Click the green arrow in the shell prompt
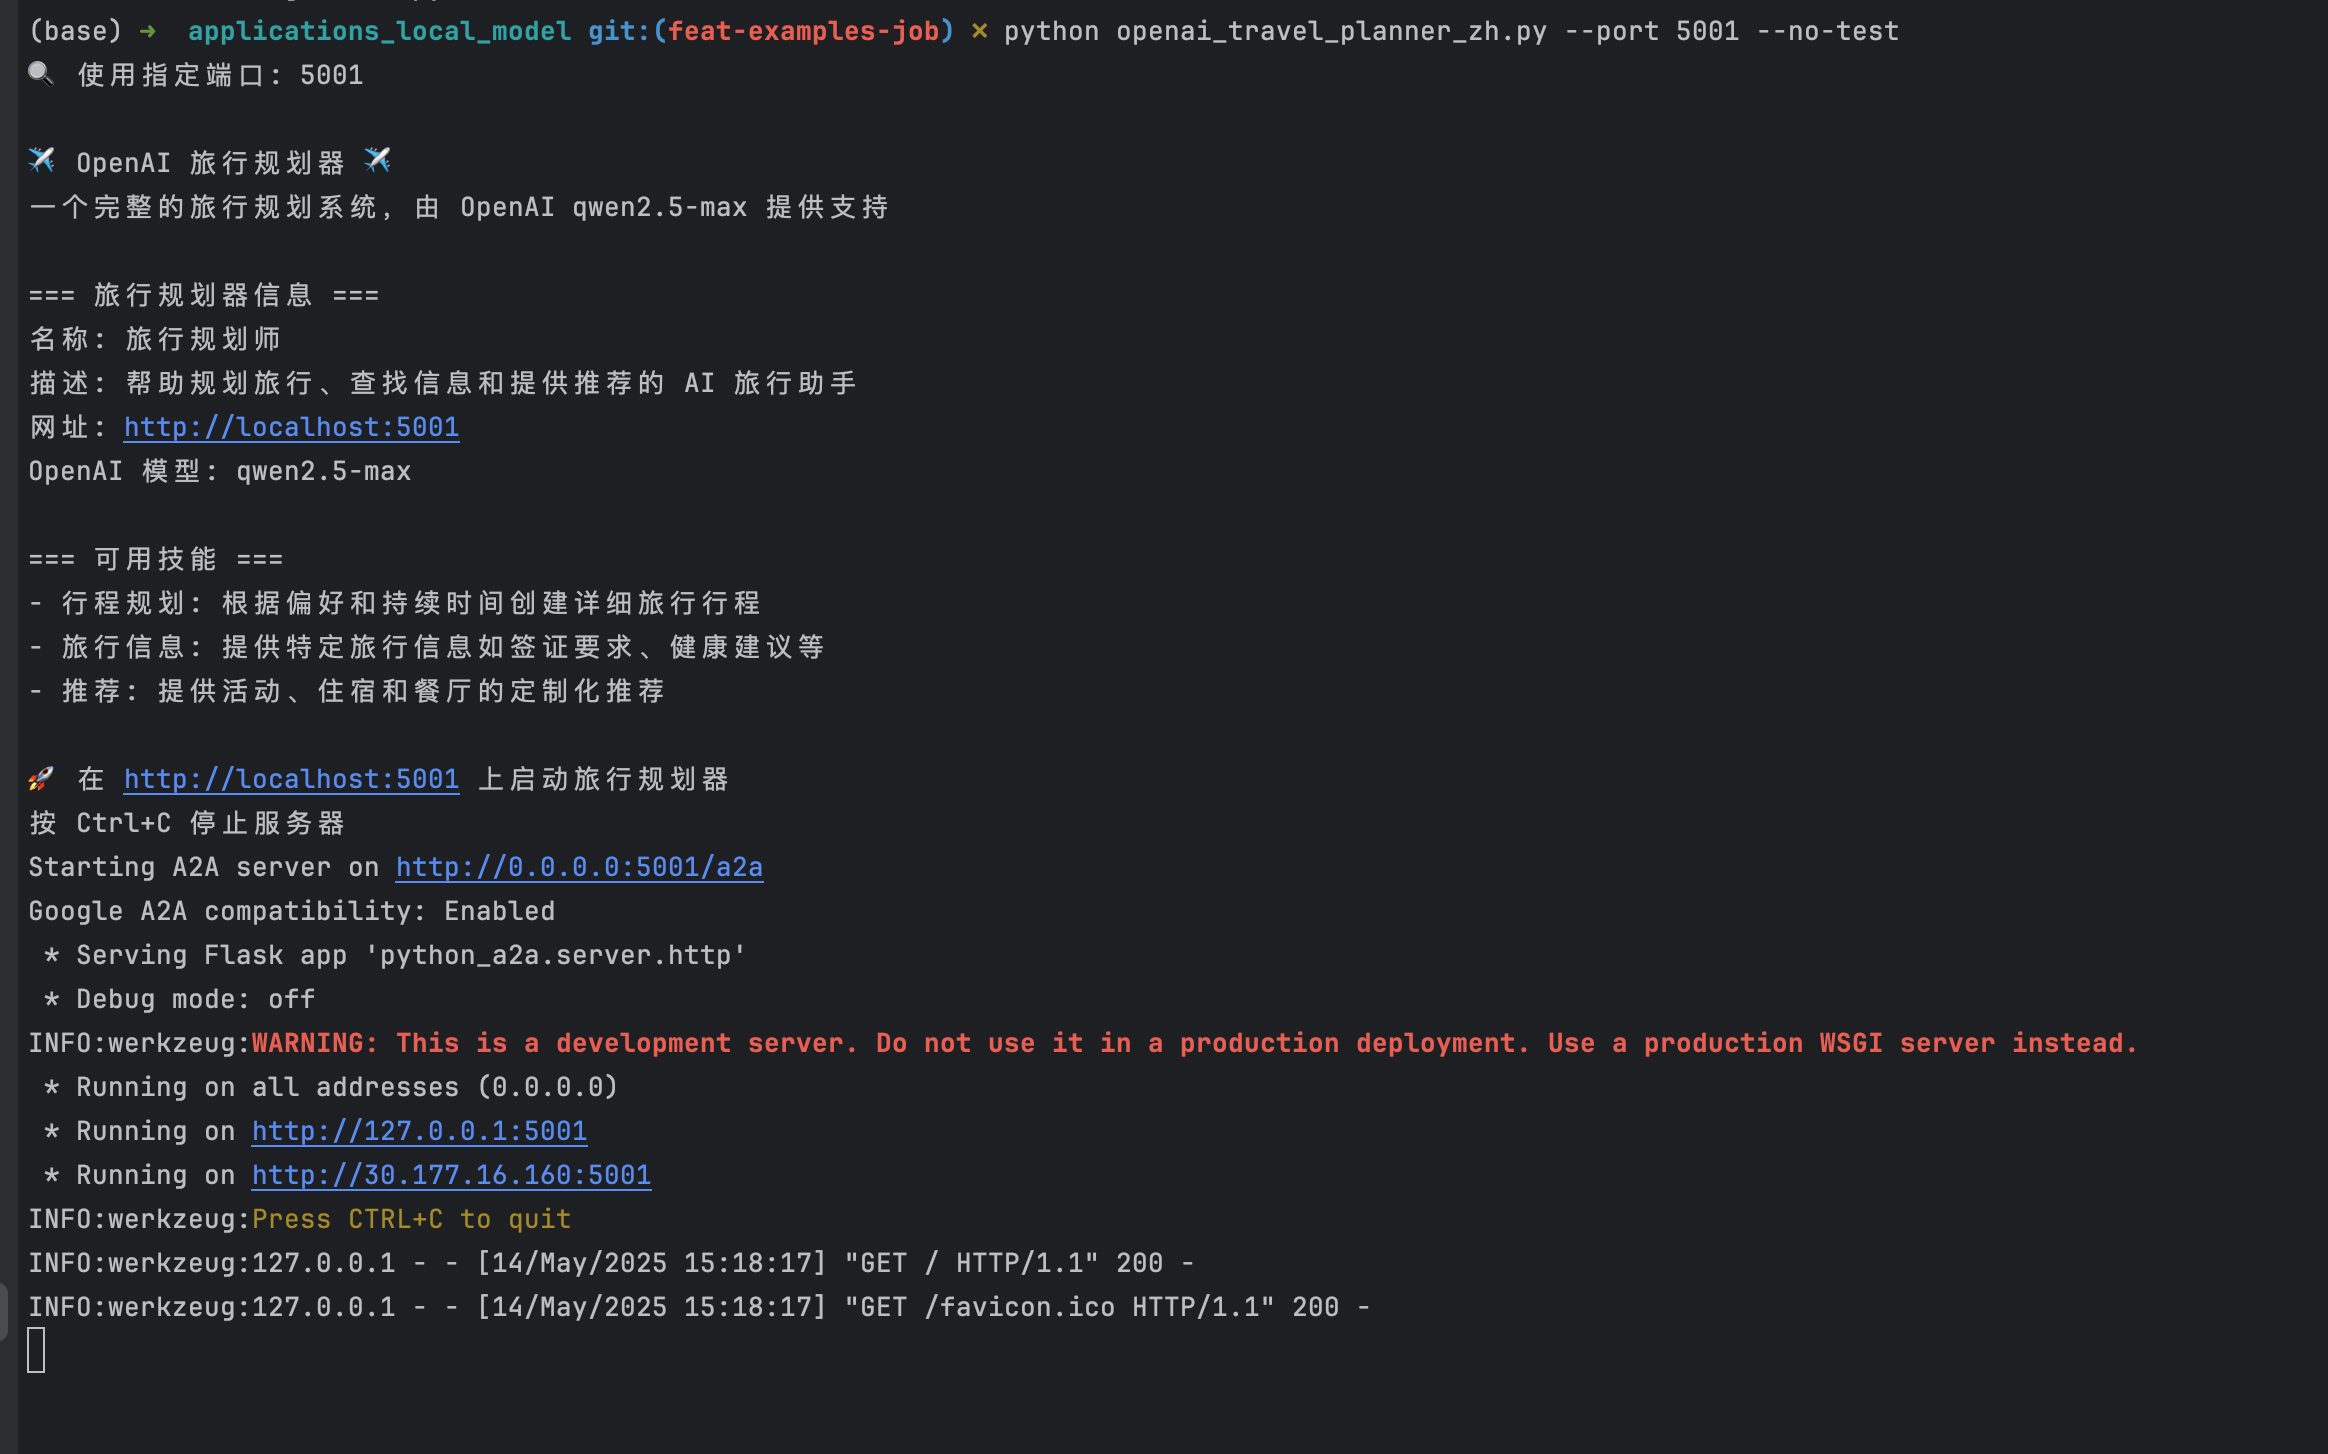 pyautogui.click(x=148, y=30)
